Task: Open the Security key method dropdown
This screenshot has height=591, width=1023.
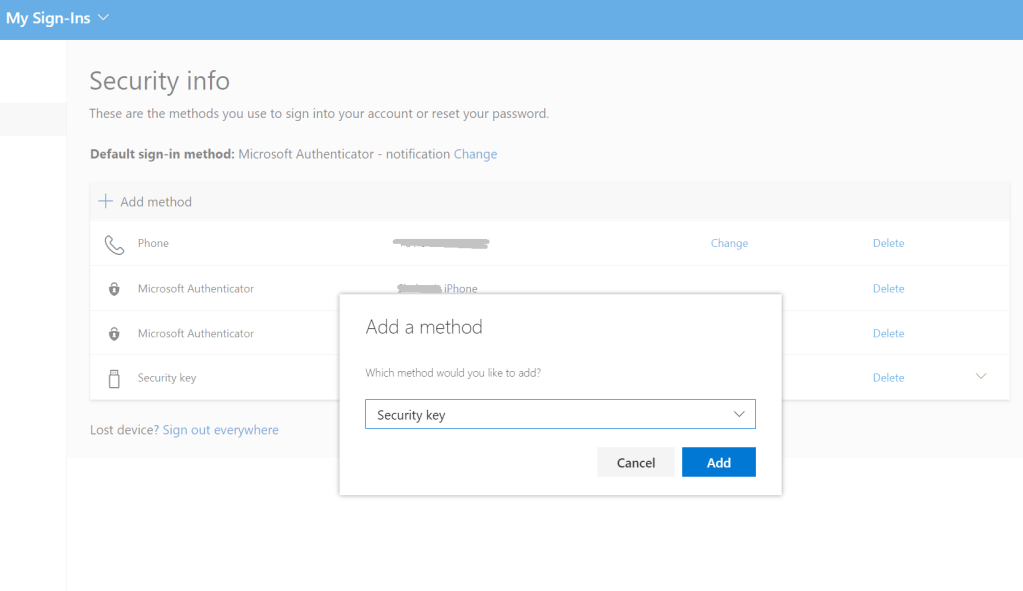Action: coord(560,414)
